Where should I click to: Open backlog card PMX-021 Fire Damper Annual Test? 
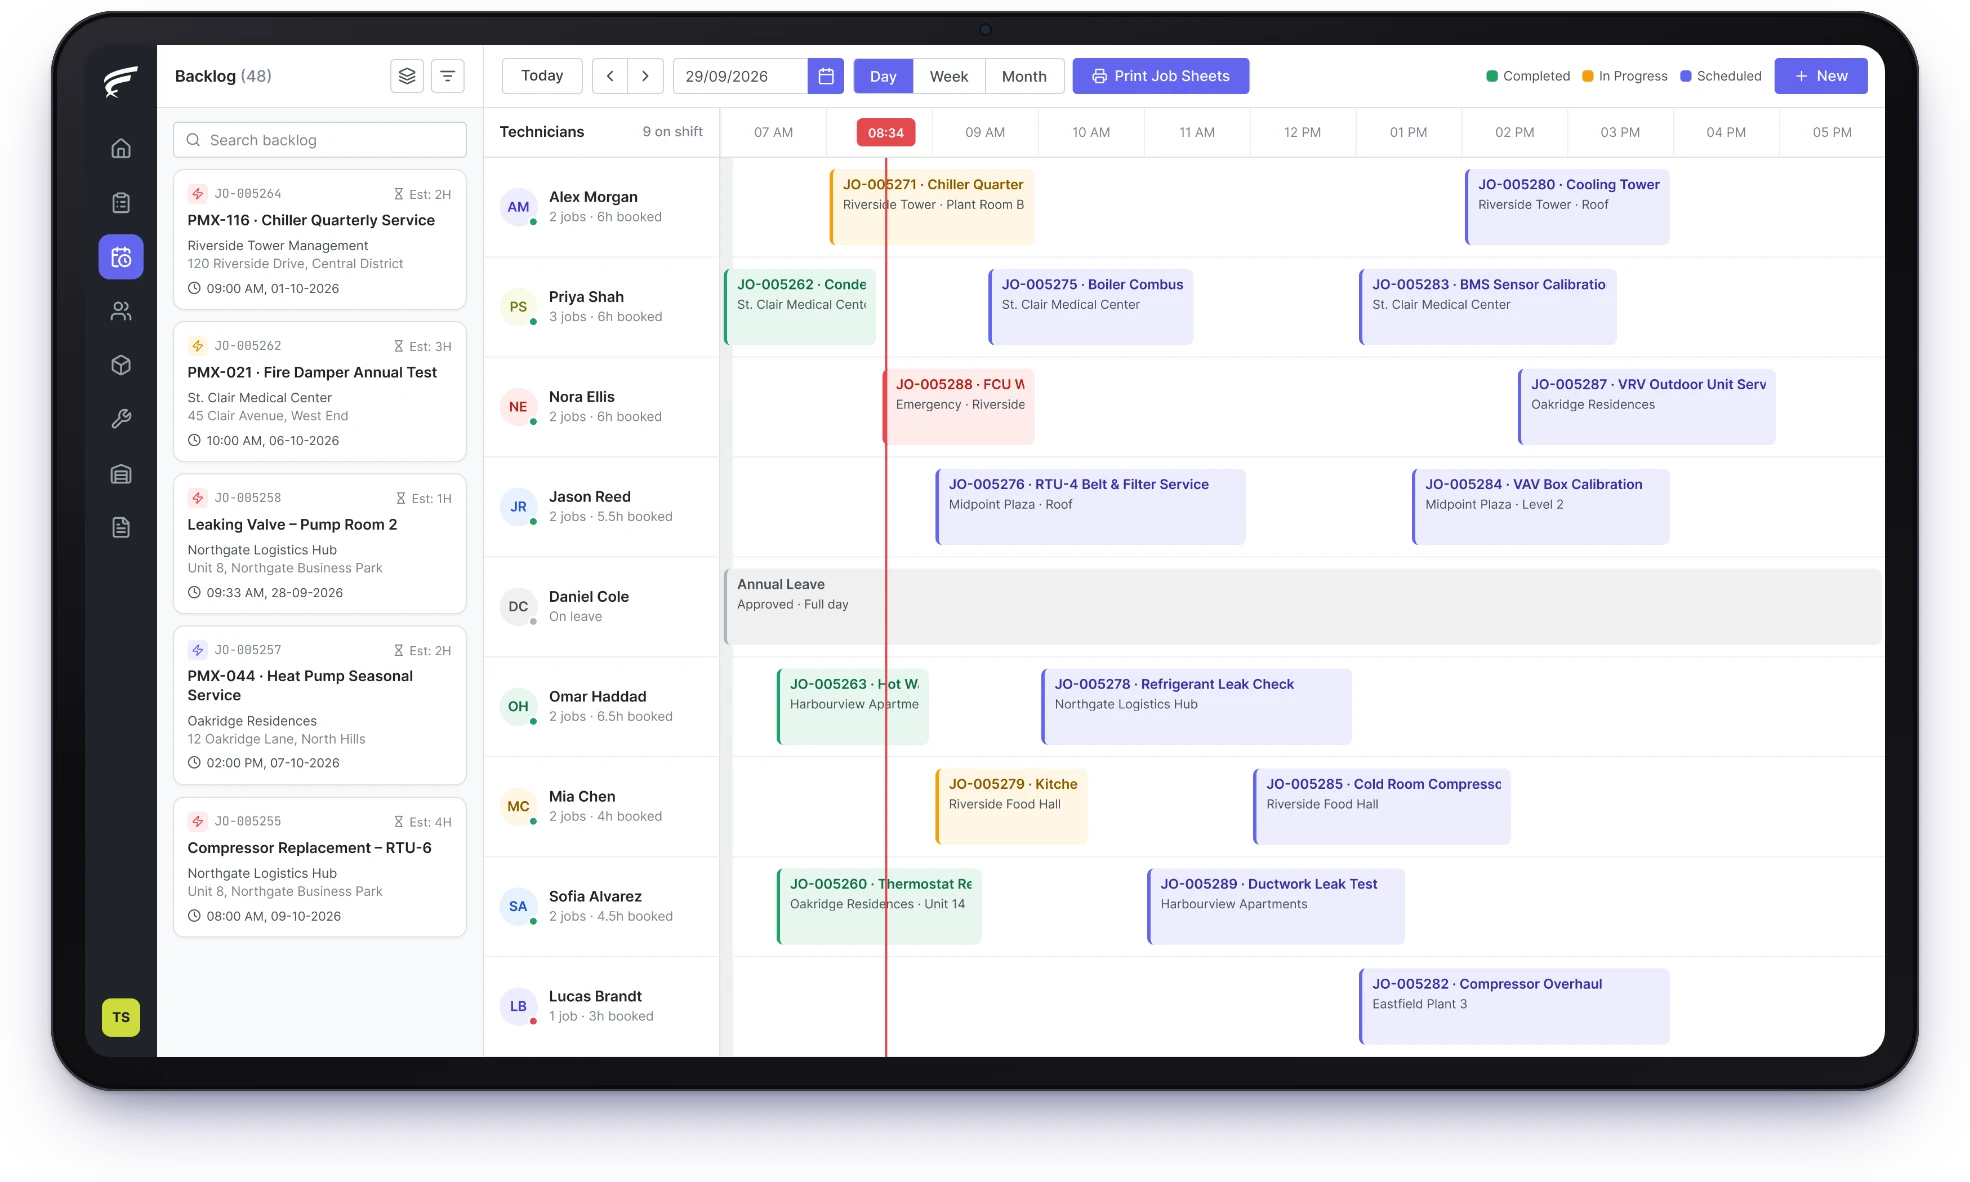(x=320, y=392)
